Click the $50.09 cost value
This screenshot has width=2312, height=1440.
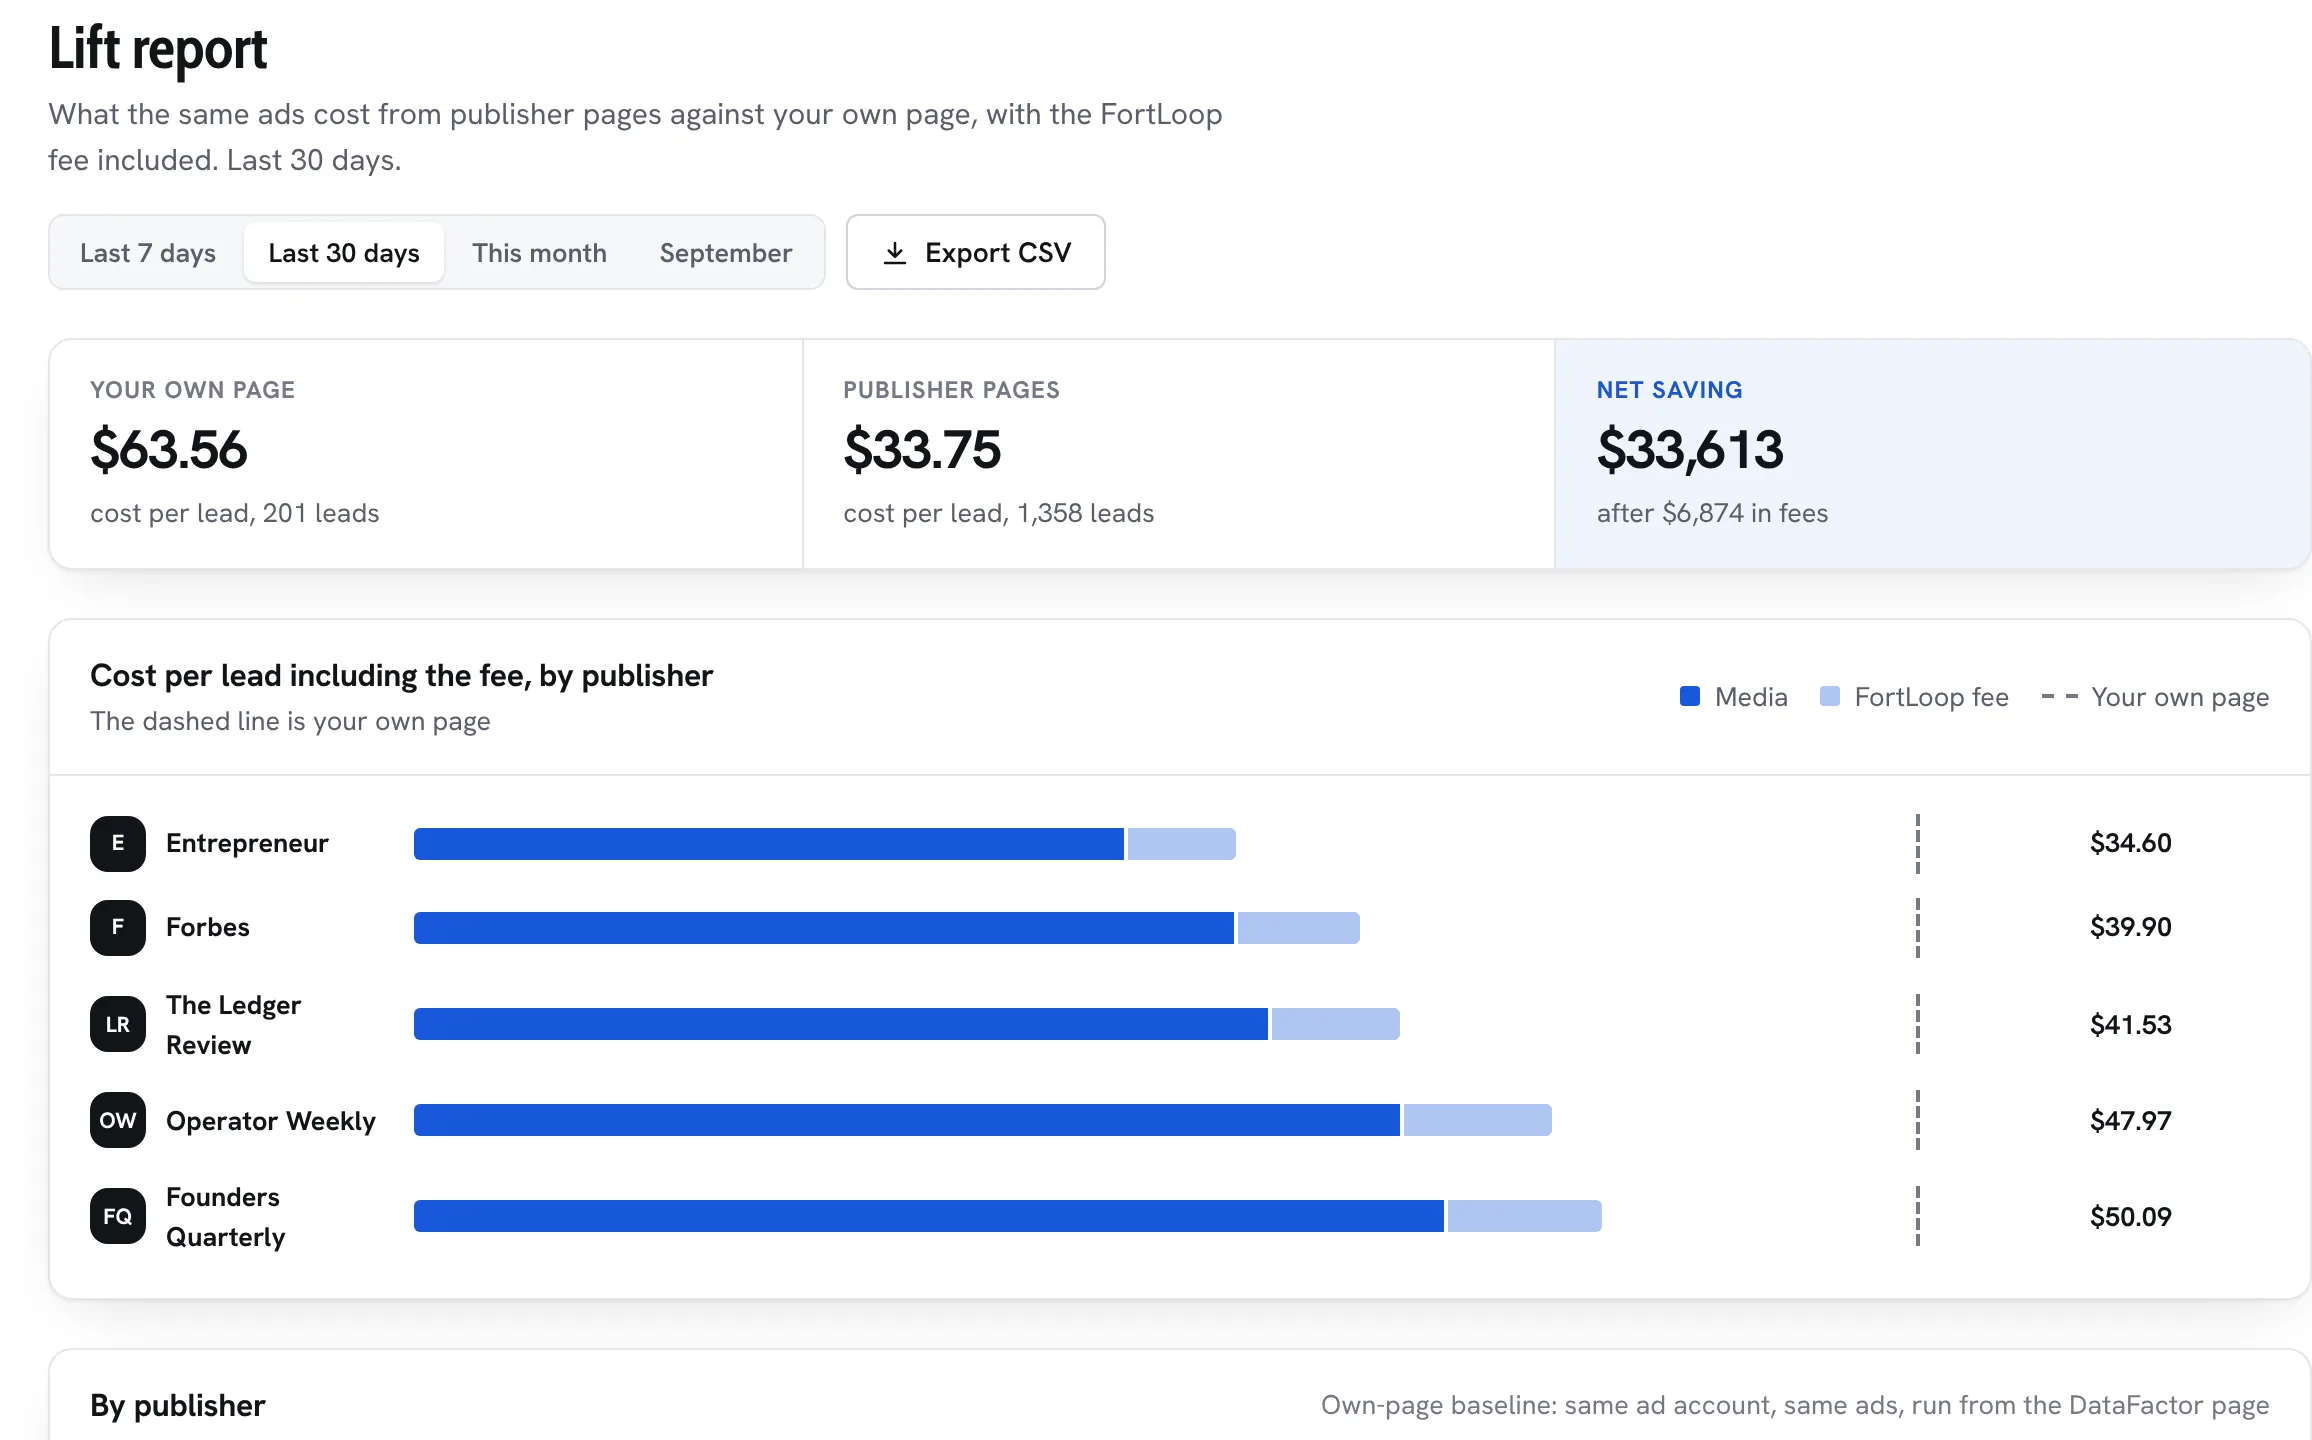(x=2131, y=1217)
